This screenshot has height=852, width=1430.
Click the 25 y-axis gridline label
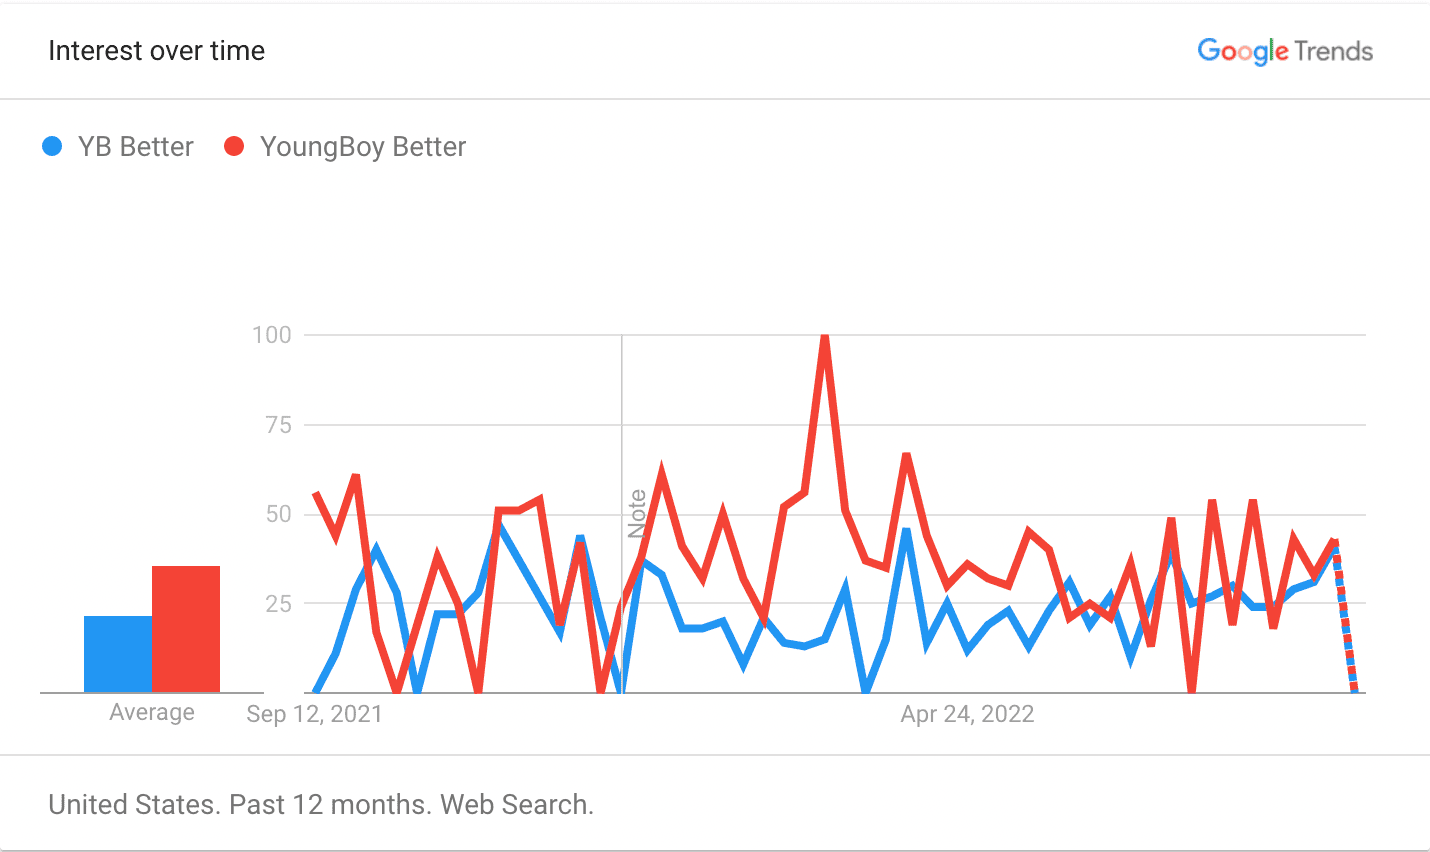279,603
